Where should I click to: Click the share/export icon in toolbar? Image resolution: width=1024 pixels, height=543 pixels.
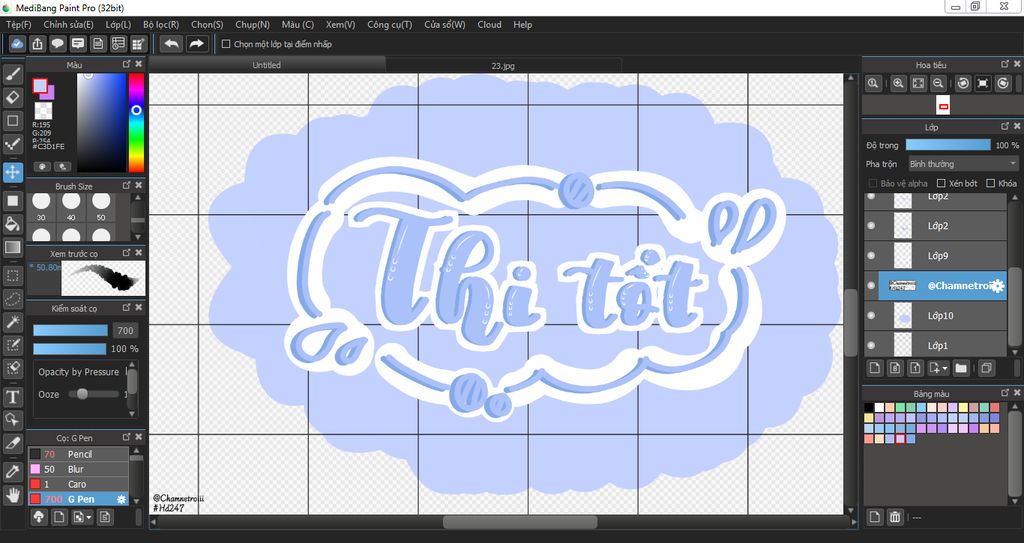click(37, 44)
